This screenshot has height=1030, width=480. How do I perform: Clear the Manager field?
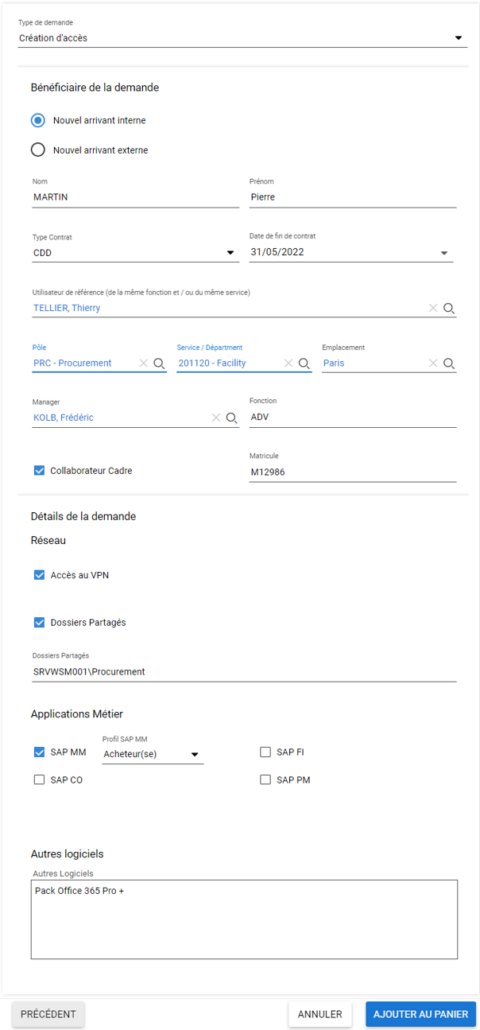coord(216,417)
